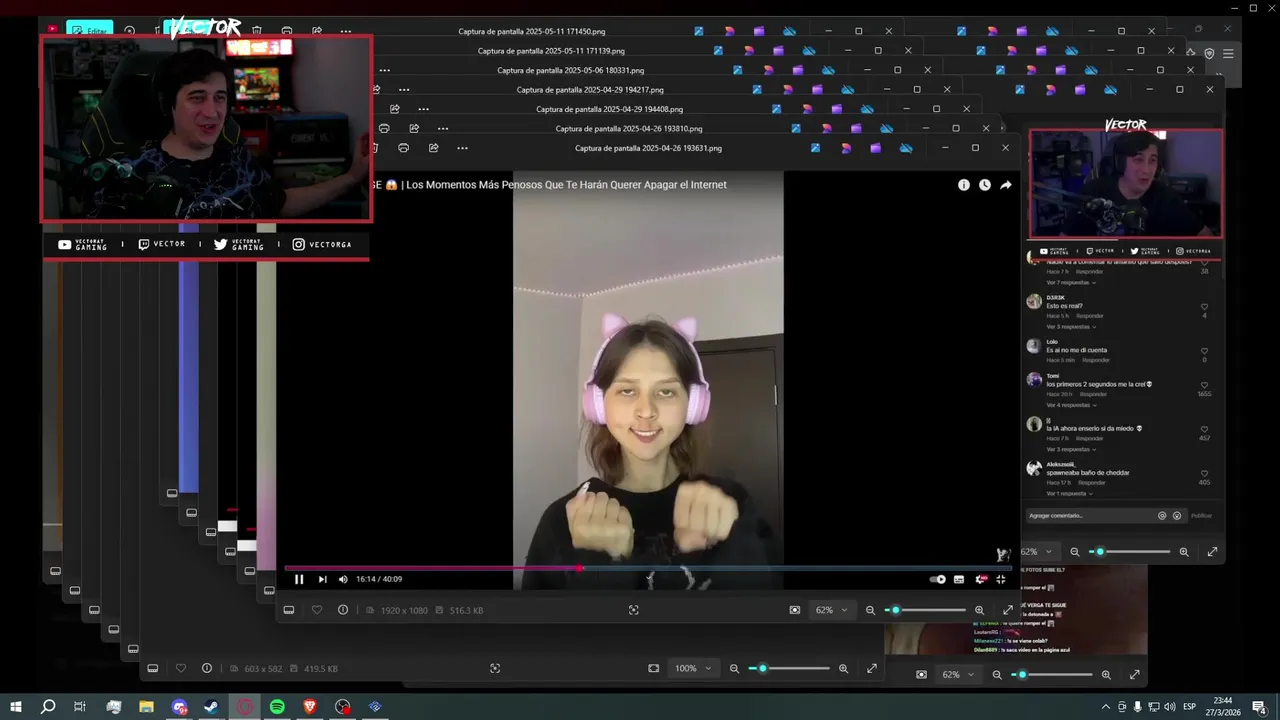Show file info for the 603 x 582 image
The image size is (1280, 720).
[x=207, y=668]
